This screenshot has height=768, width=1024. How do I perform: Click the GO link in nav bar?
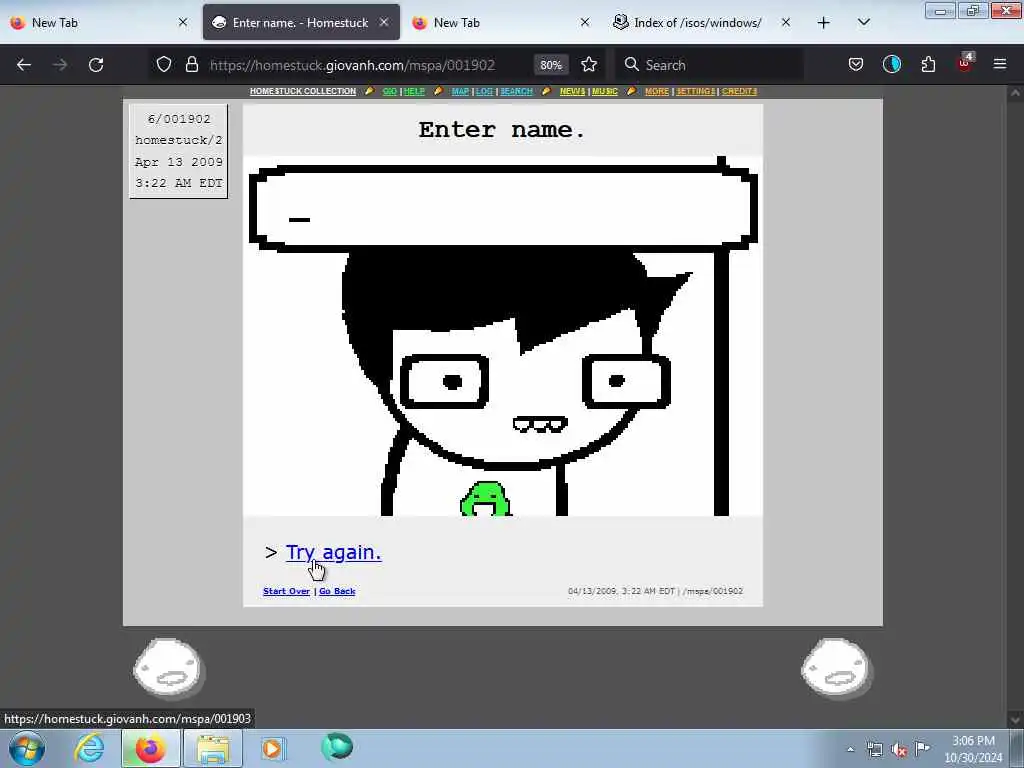[x=390, y=91]
